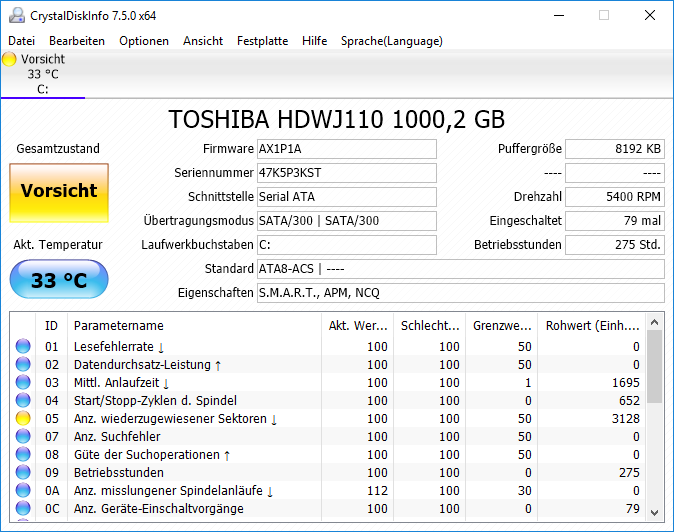
Task: Click the Parametername column header
Action: coord(194,326)
